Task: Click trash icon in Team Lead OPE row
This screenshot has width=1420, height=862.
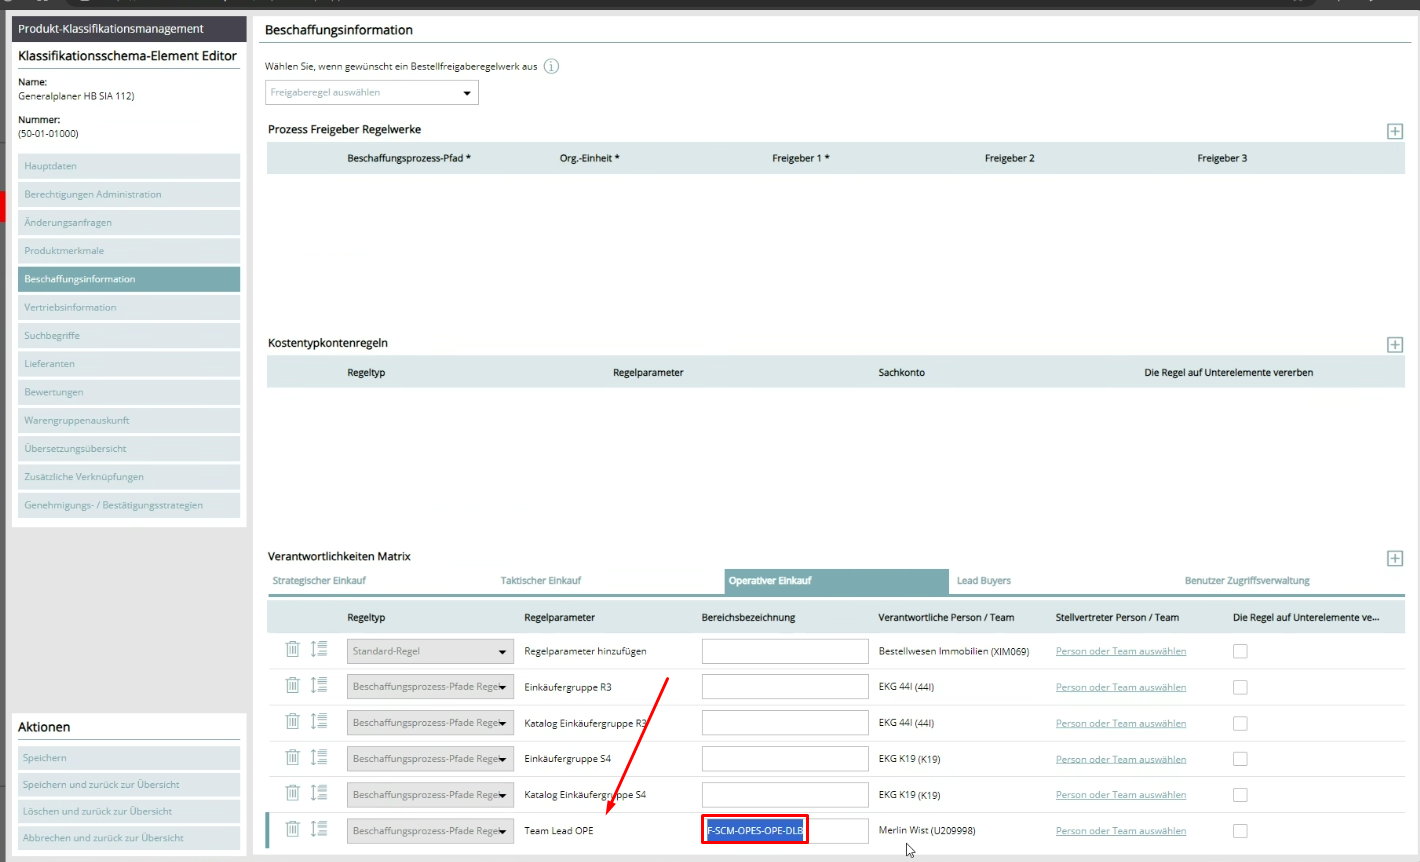Action: (292, 829)
